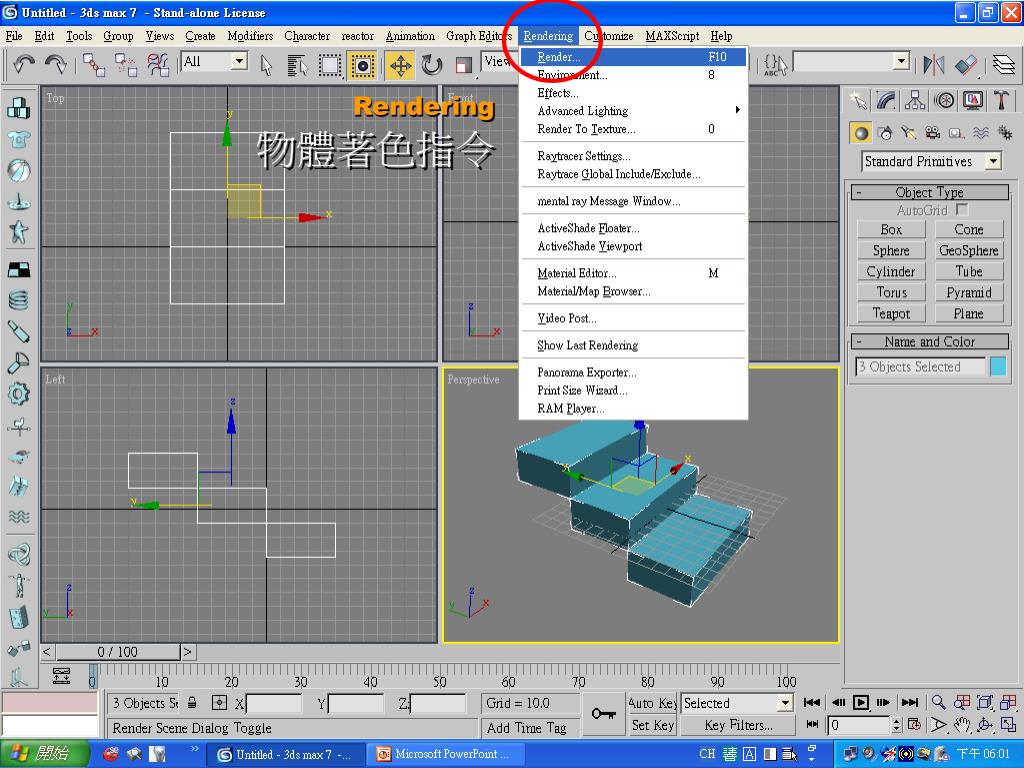Open the Key Filters... dialog
This screenshot has height=768, width=1024.
(x=738, y=725)
